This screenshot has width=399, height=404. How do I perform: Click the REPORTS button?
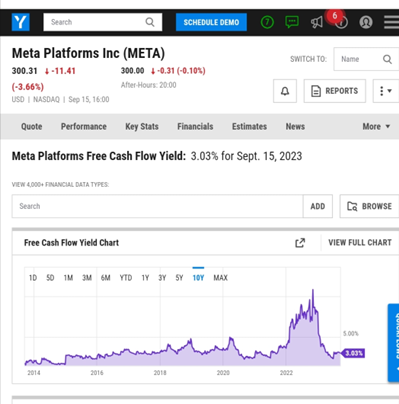(x=334, y=91)
